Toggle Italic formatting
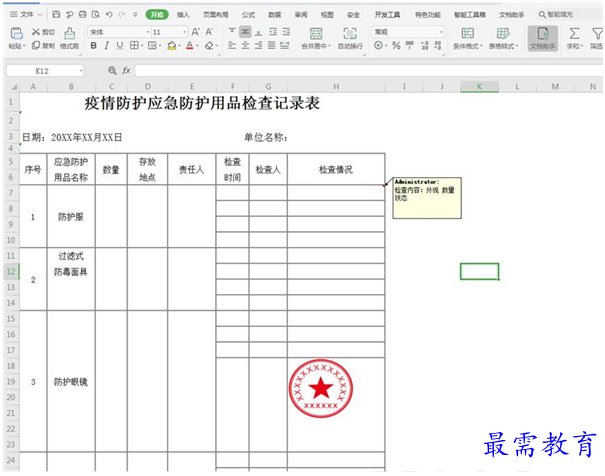Viewport: 605px width, 476px height. (x=106, y=46)
